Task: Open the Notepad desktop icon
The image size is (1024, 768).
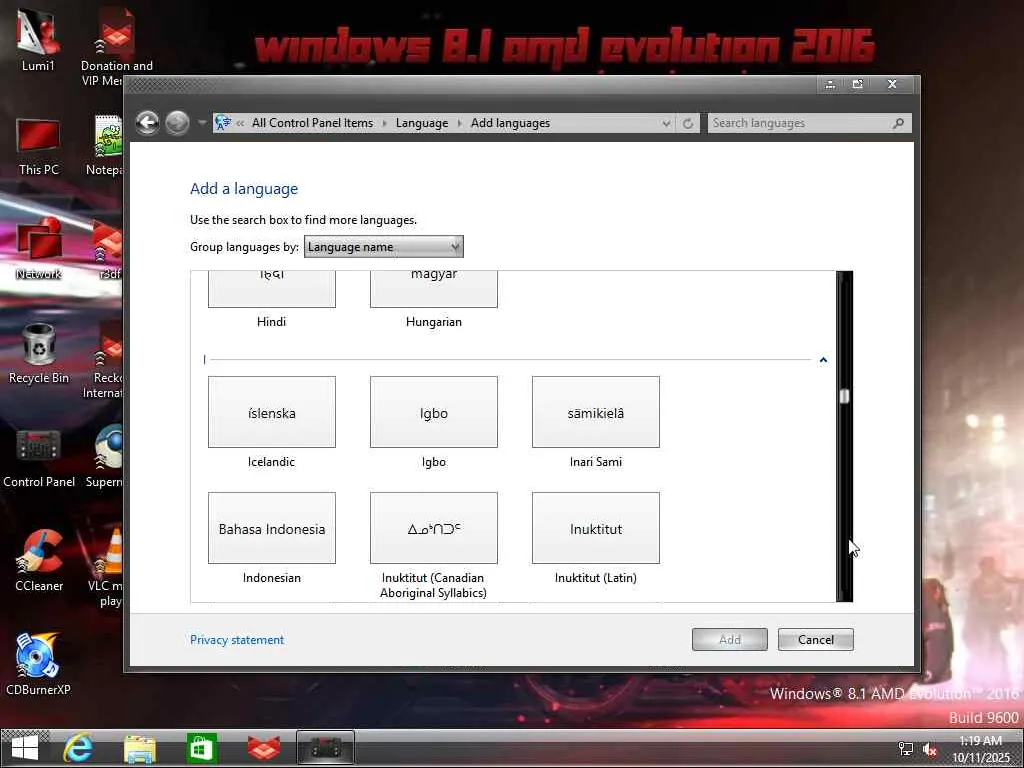Action: tap(104, 145)
